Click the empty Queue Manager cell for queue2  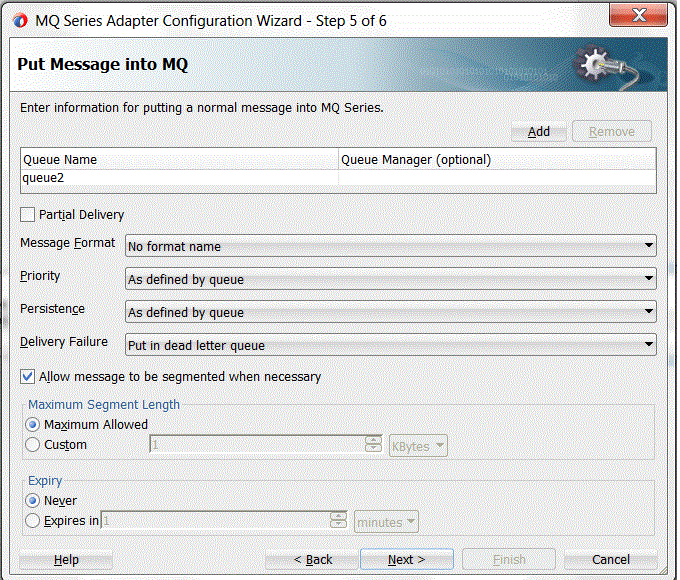pos(497,178)
